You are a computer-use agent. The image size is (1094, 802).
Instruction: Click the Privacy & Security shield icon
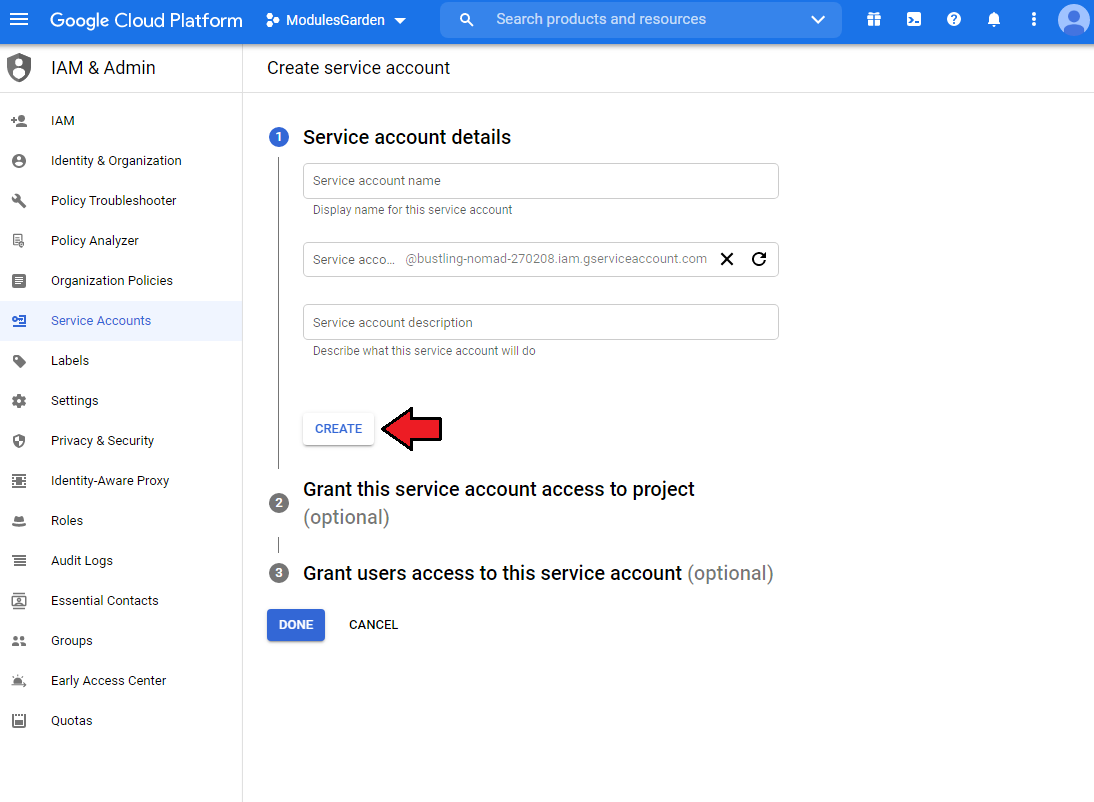pyautogui.click(x=19, y=440)
